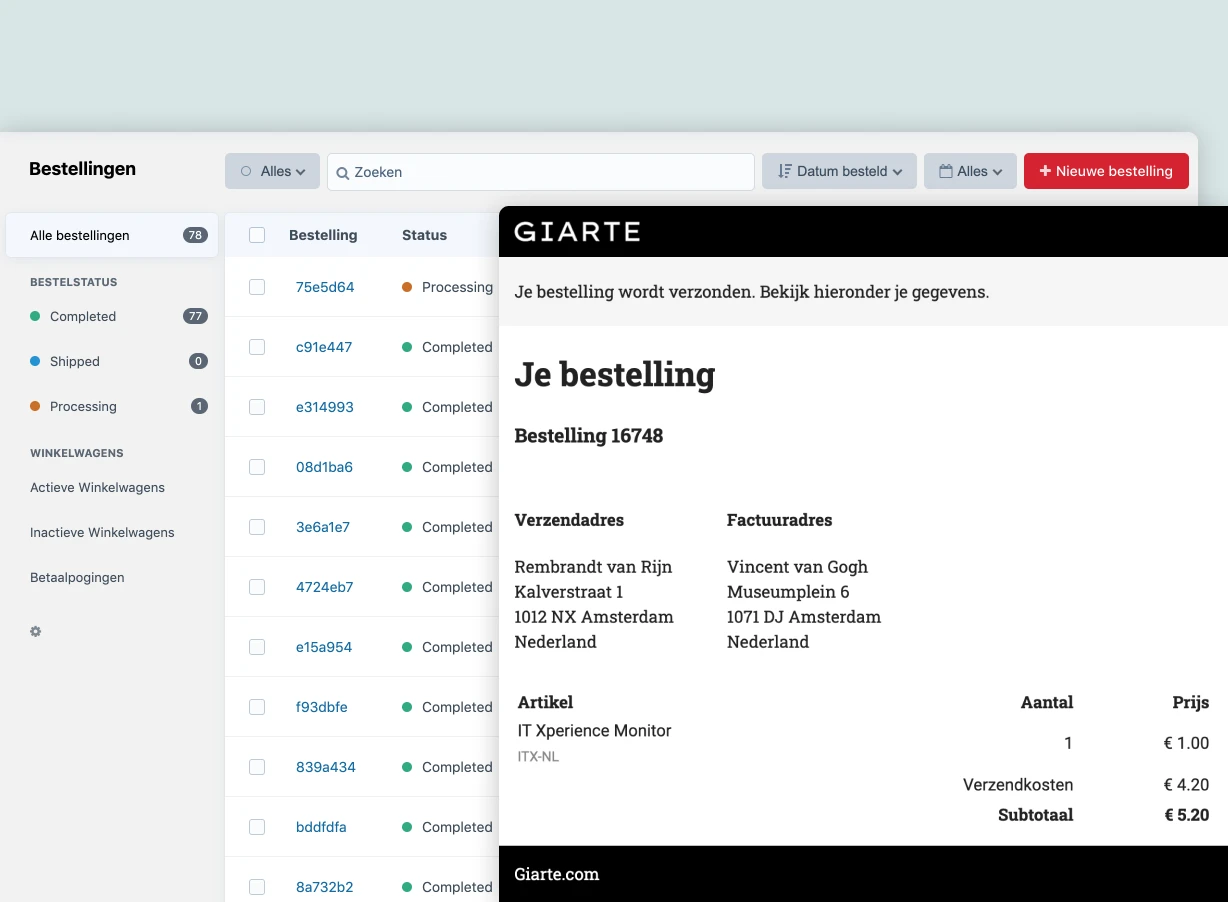Image resolution: width=1228 pixels, height=902 pixels.
Task: Click the blue dot beside Shipped
Action: 35,361
